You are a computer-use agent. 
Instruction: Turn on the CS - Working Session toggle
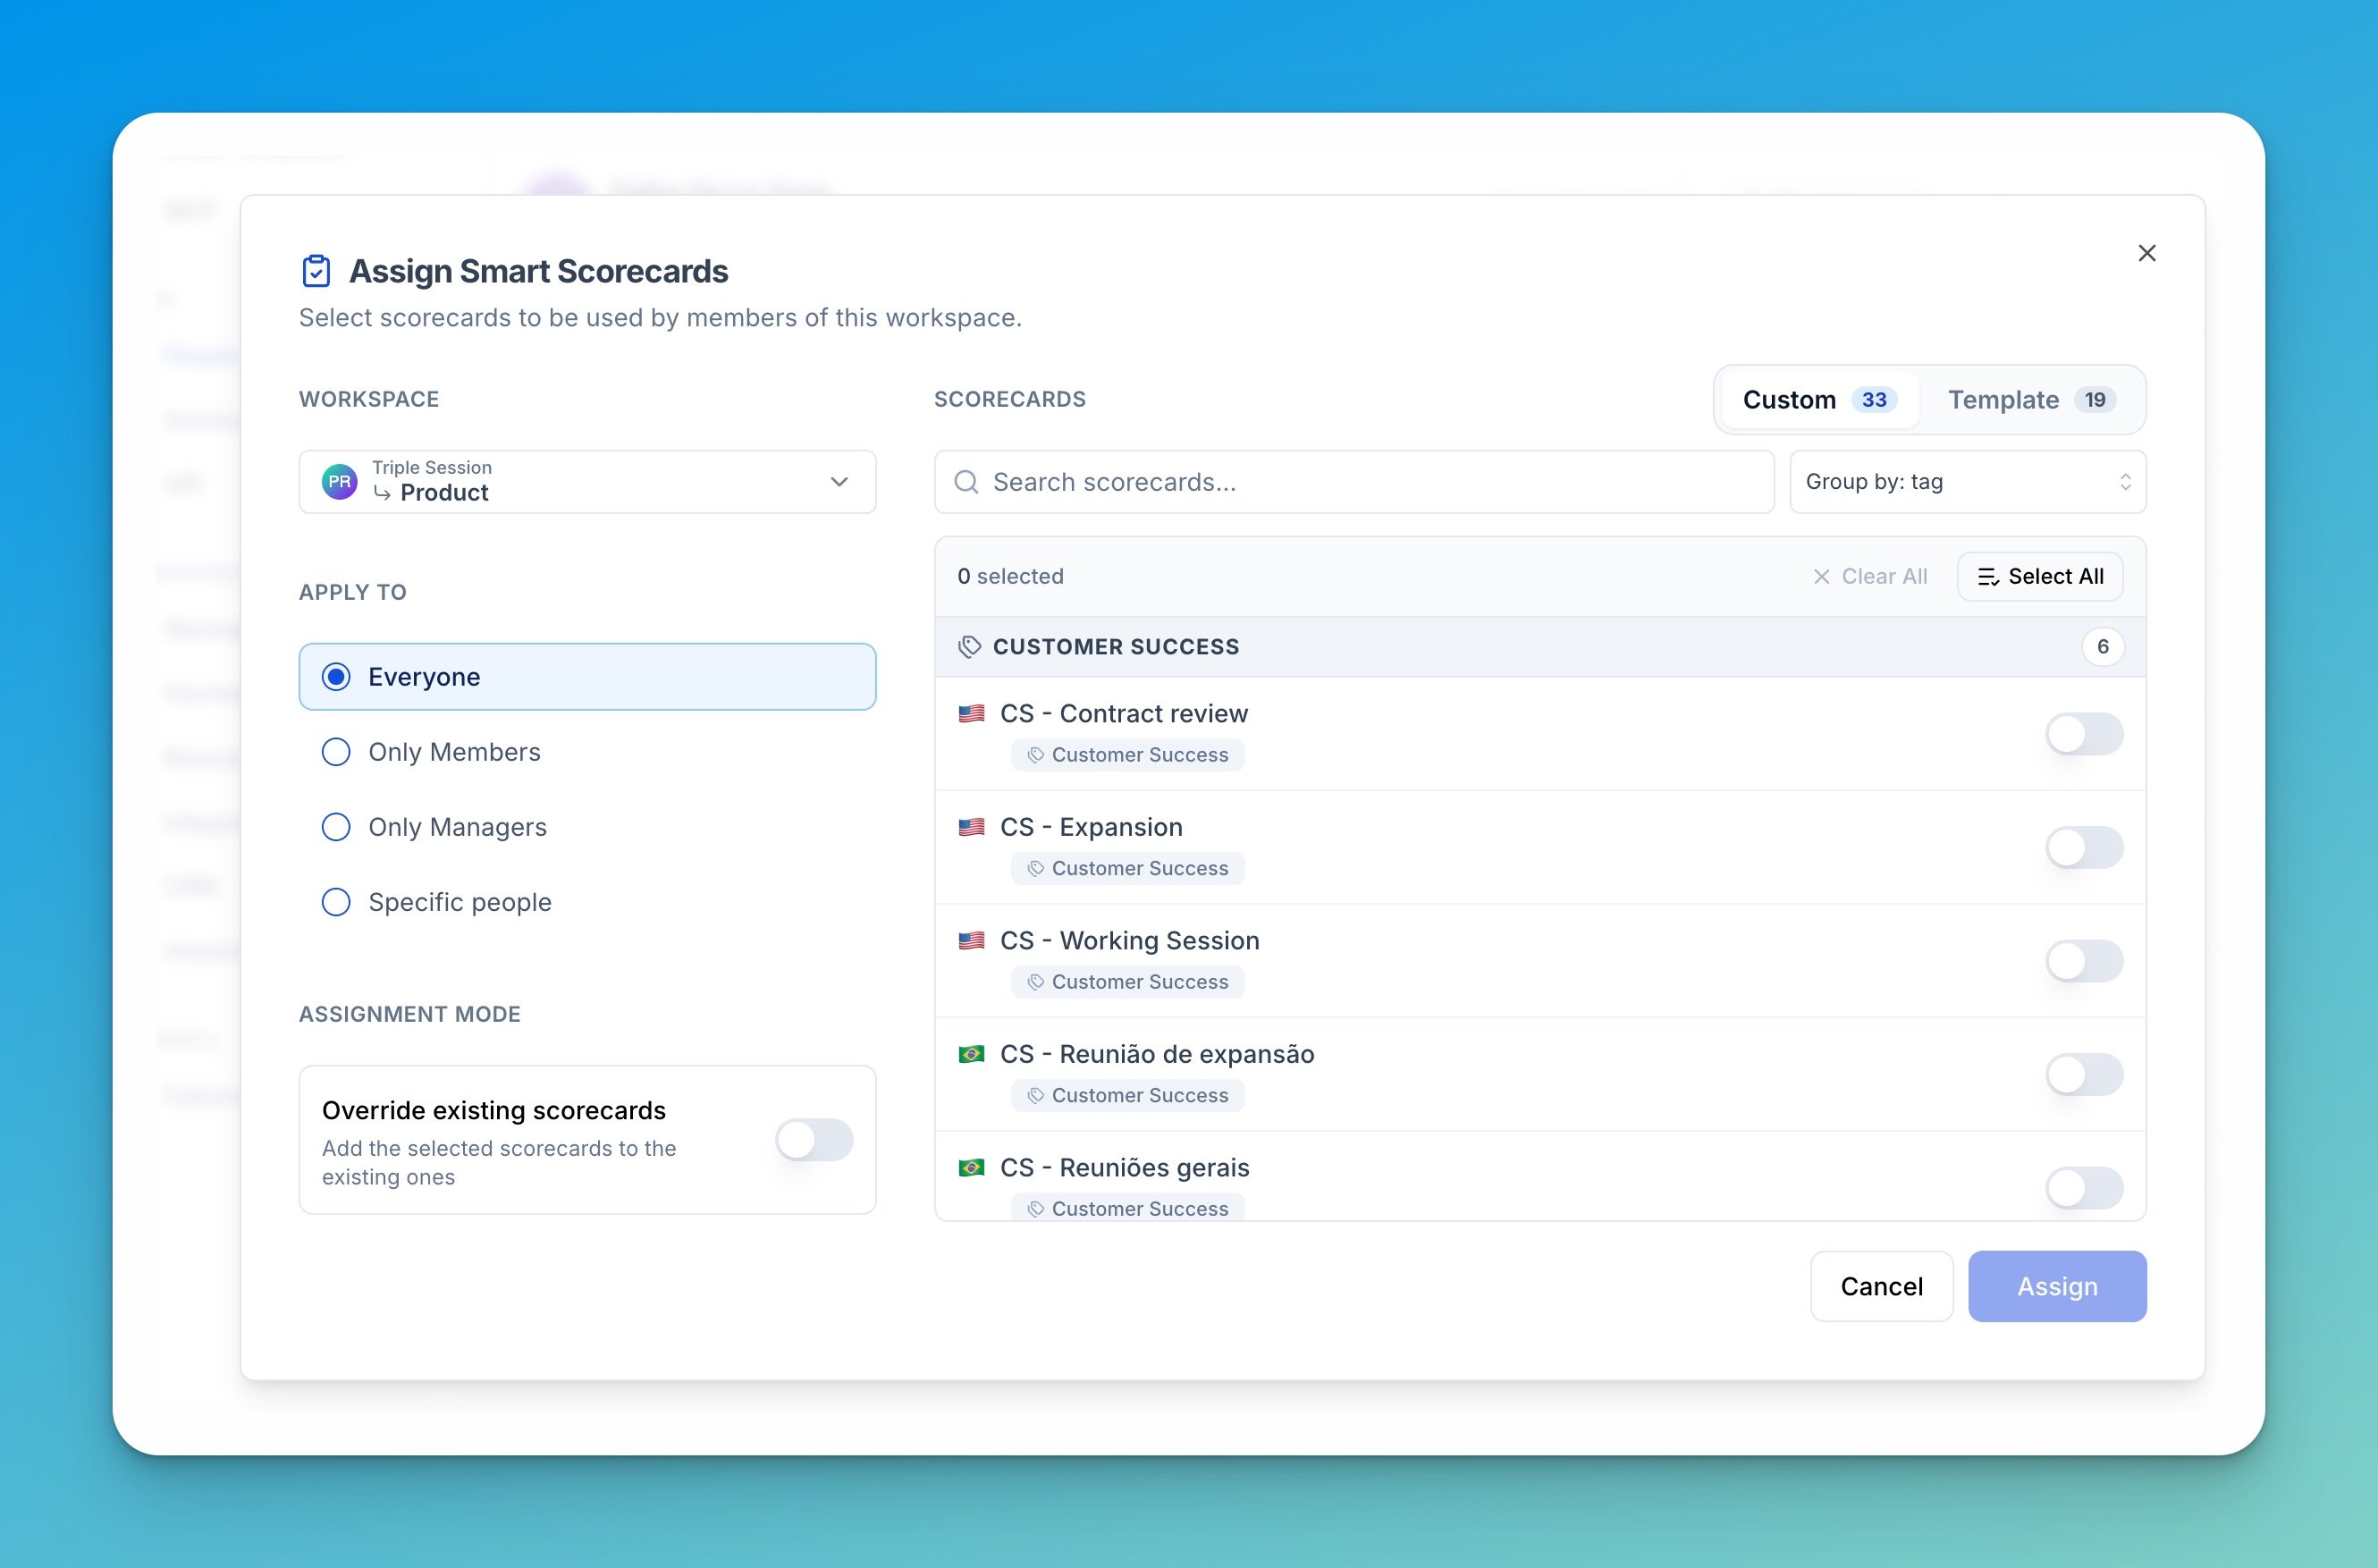point(2084,961)
